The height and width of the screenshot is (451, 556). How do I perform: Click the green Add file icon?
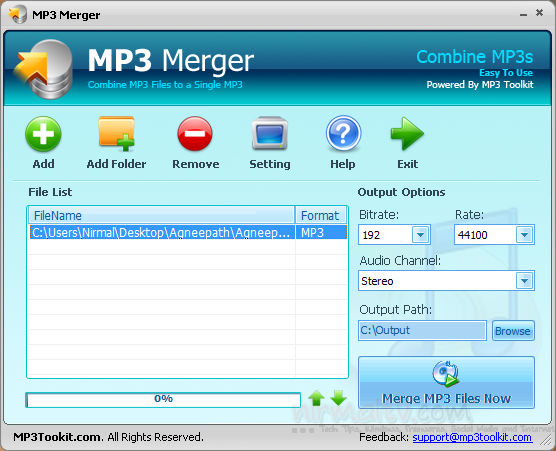click(x=43, y=135)
